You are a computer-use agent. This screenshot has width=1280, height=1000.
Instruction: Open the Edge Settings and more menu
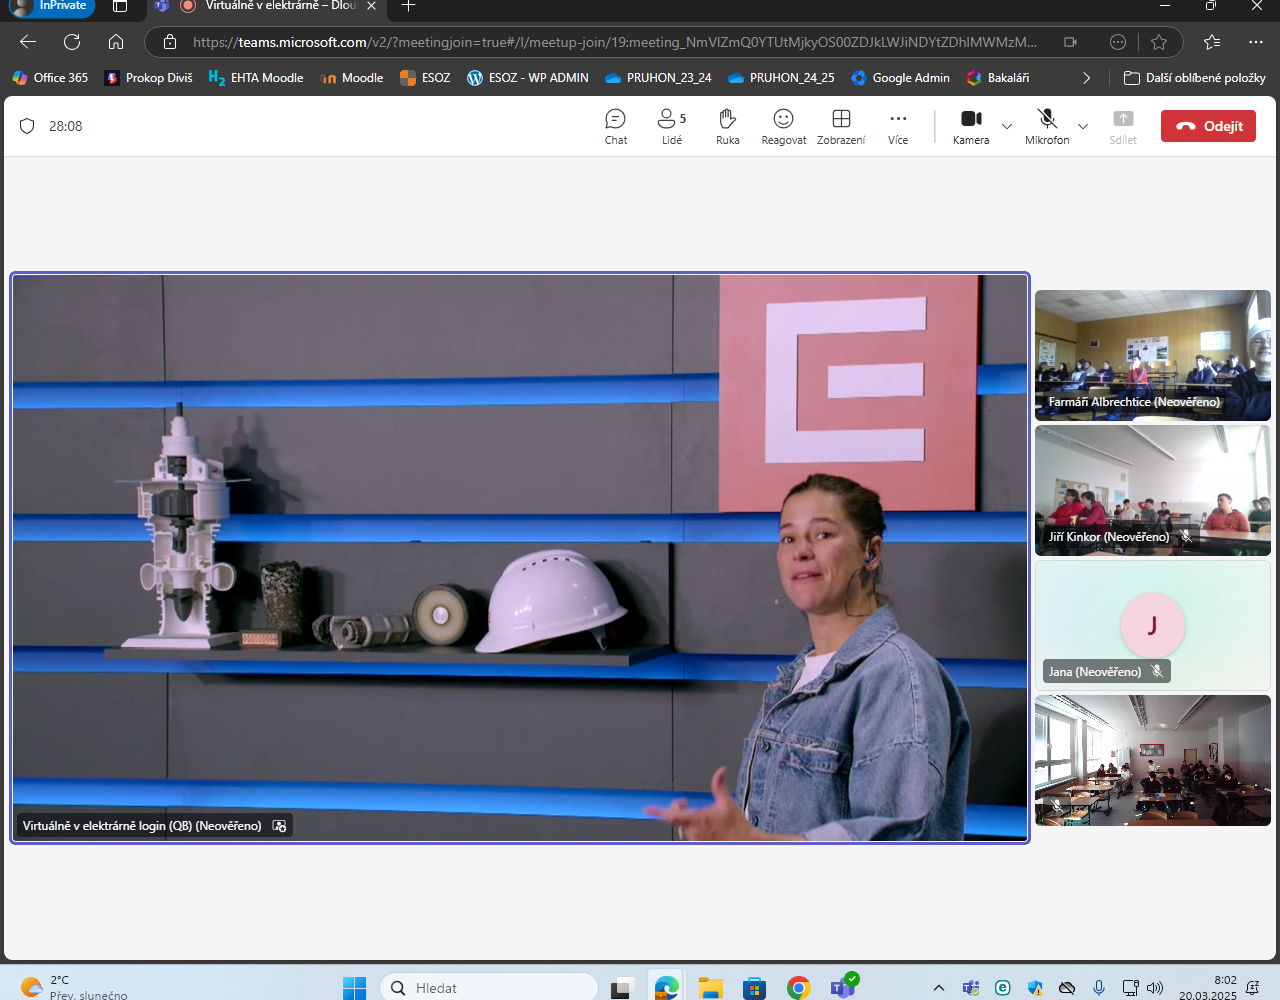1256,42
